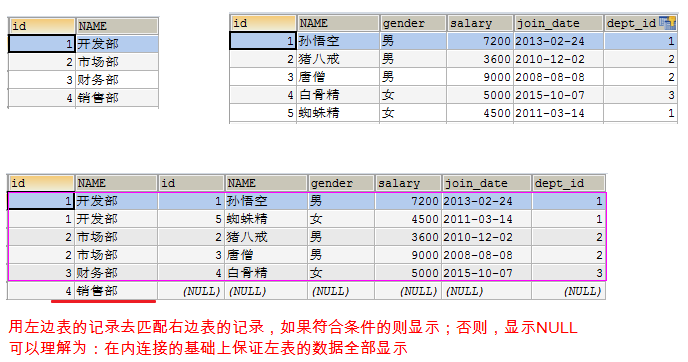Screen dimensions: 688x362
Task: Click the NAME header of department table
Action: coord(117,26)
